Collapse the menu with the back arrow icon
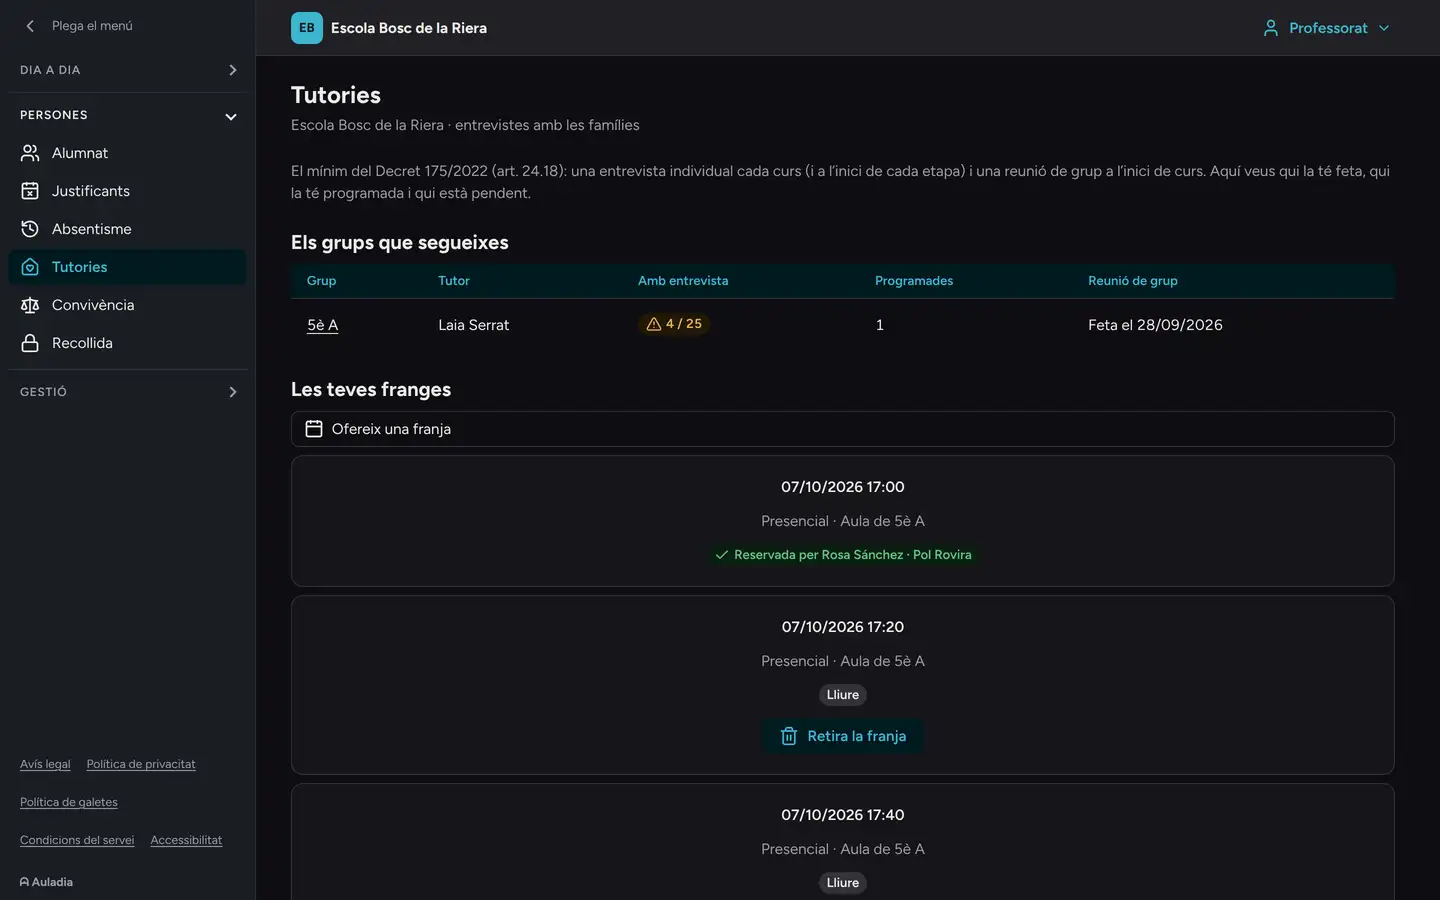 (30, 26)
